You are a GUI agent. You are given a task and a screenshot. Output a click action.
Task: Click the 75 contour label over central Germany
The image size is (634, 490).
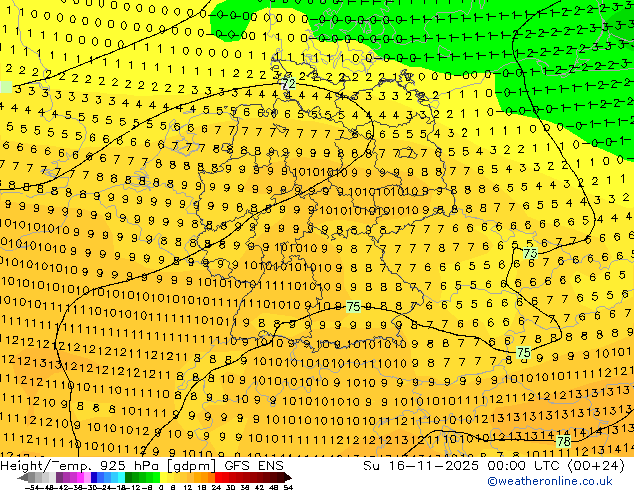pos(353,307)
